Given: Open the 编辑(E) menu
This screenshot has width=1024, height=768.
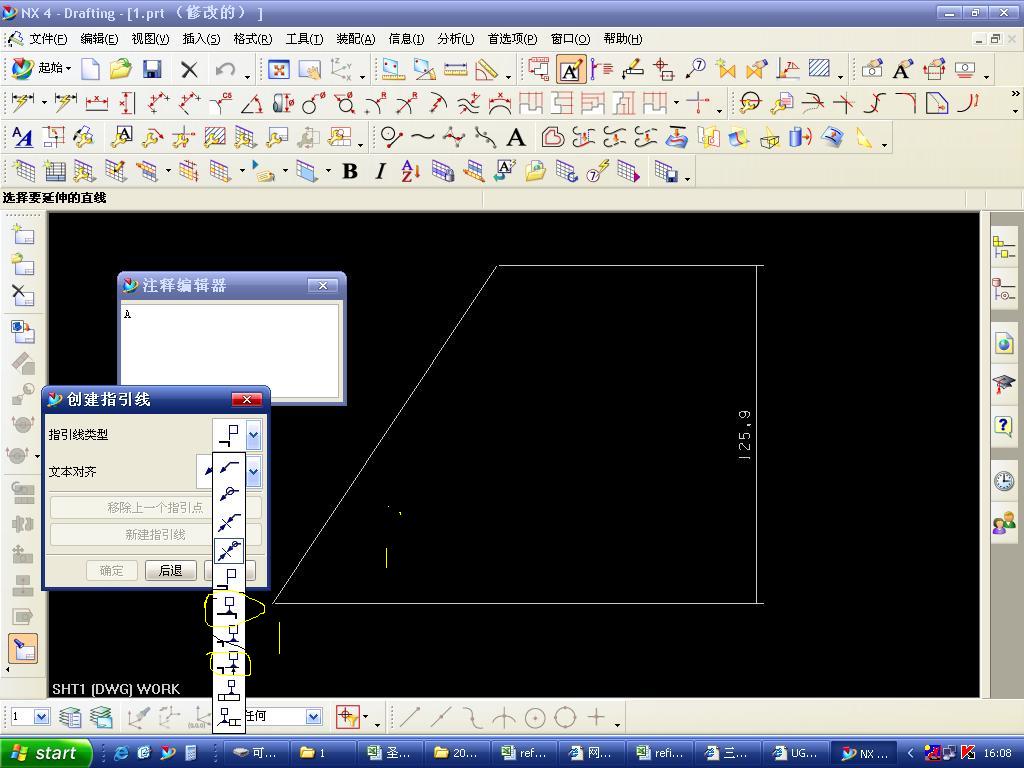Looking at the screenshot, I should [99, 39].
